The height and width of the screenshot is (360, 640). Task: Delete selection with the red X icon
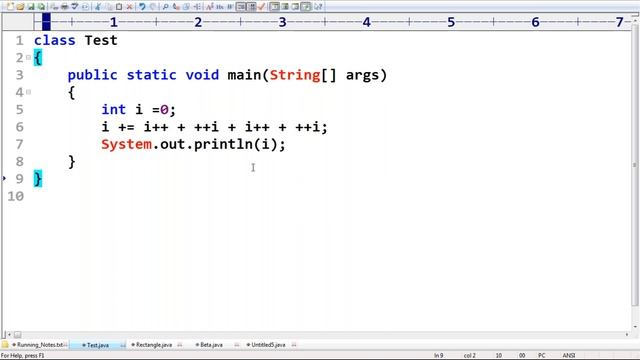coord(129,7)
